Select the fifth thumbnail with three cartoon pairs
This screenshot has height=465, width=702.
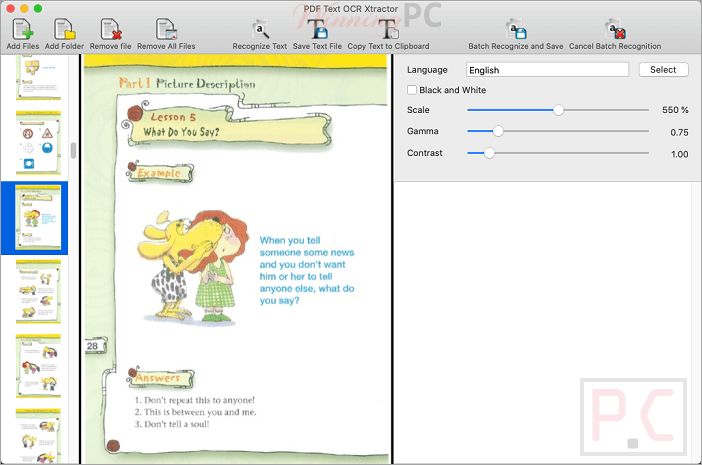pyautogui.click(x=38, y=366)
